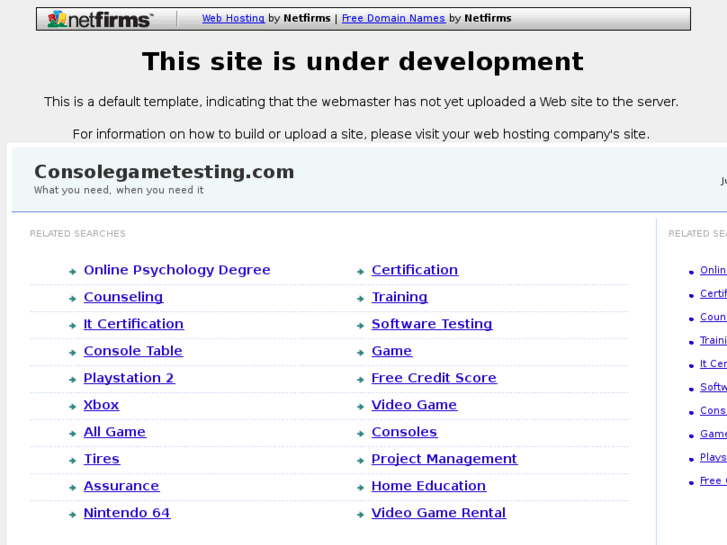This screenshot has width=727, height=545.
Task: Open Online Psychology Degree search link
Action: click(x=177, y=270)
